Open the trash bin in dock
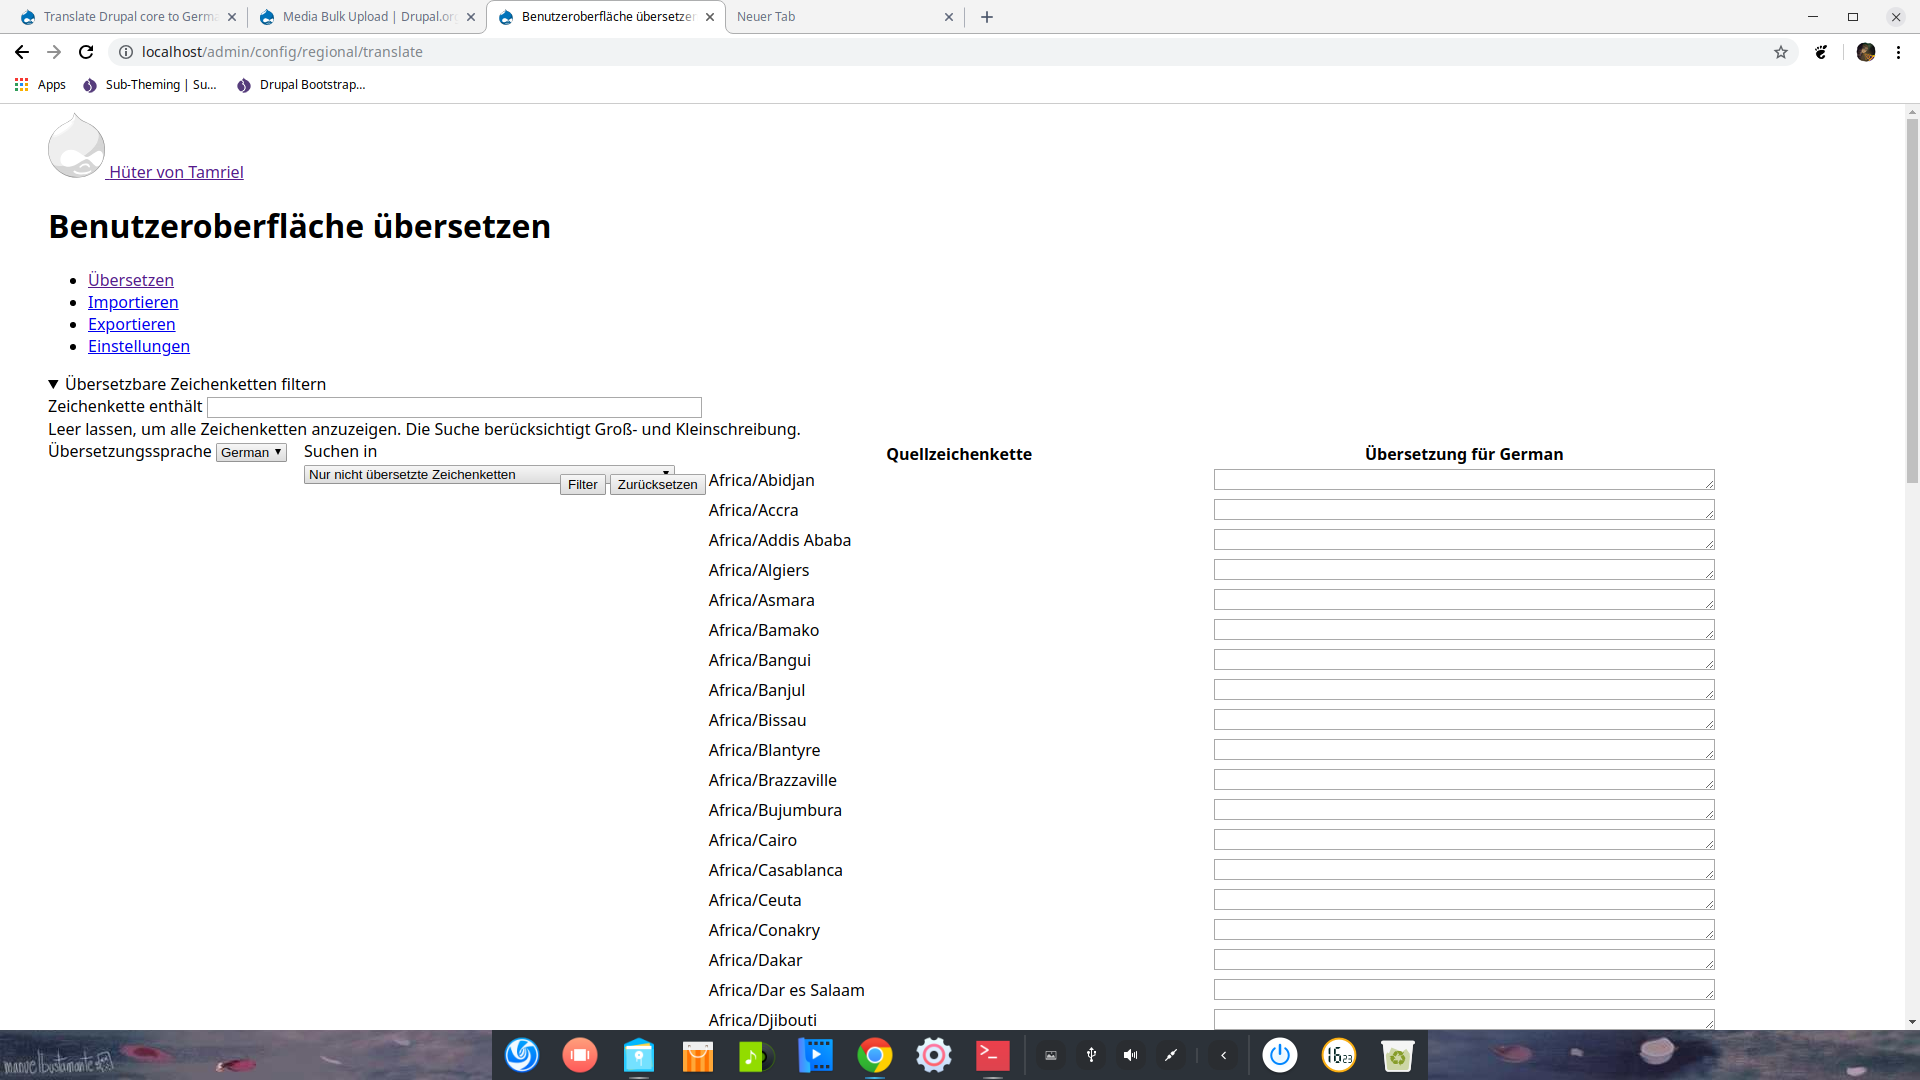The width and height of the screenshot is (1920, 1080). (1397, 1055)
